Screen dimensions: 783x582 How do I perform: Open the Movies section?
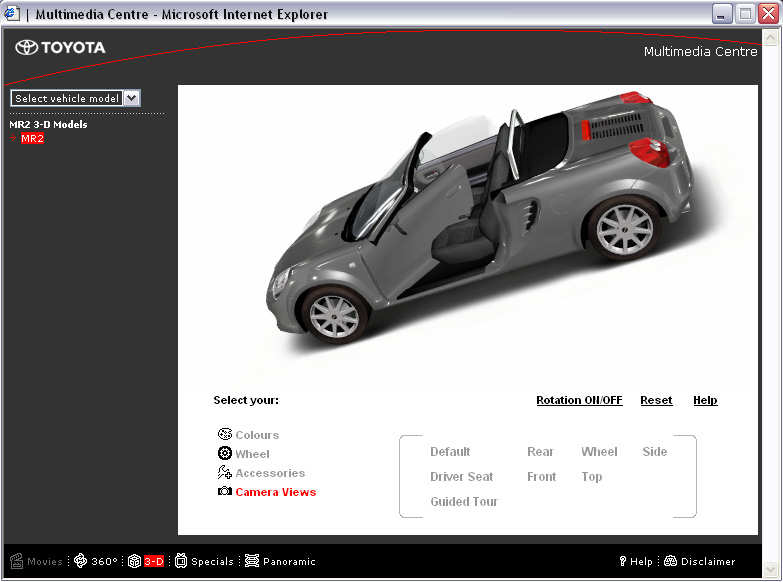pos(45,562)
